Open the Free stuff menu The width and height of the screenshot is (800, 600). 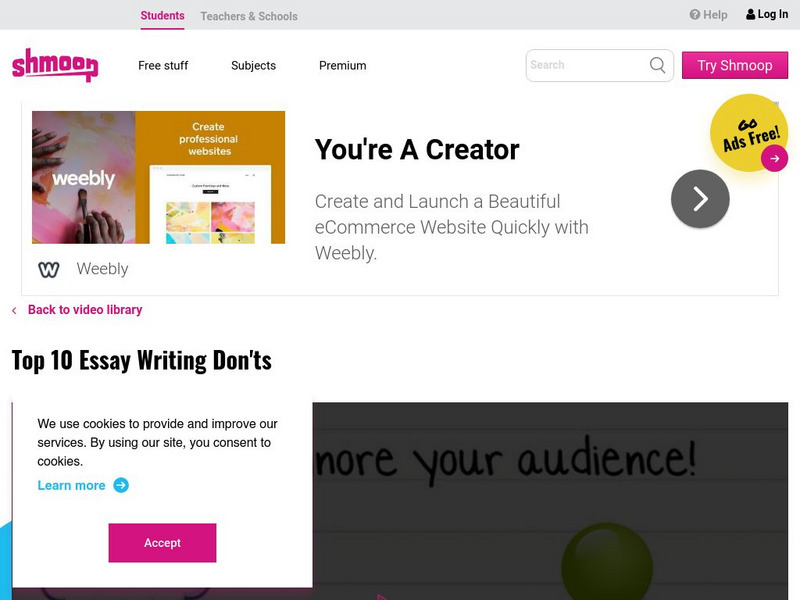(163, 65)
